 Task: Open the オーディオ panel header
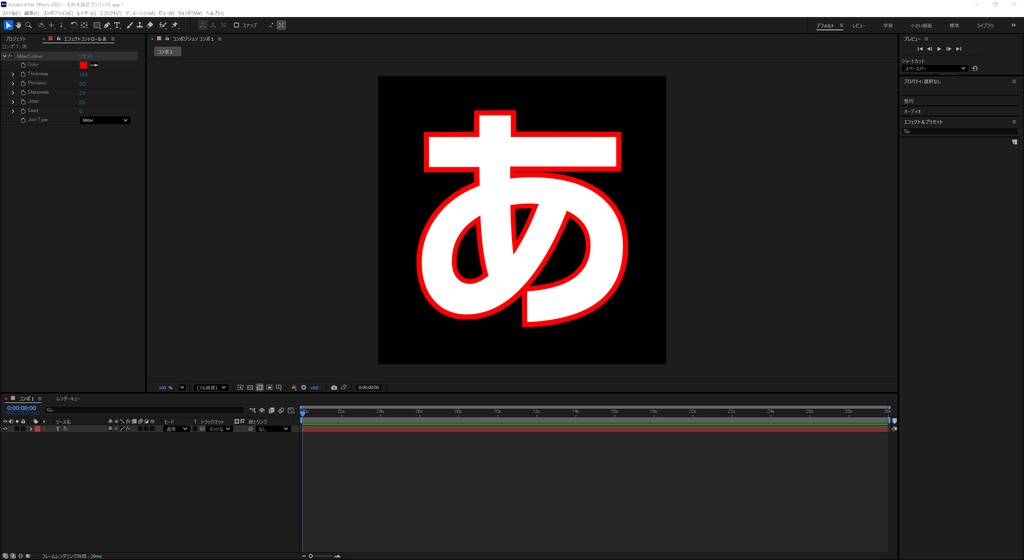pyautogui.click(x=912, y=112)
